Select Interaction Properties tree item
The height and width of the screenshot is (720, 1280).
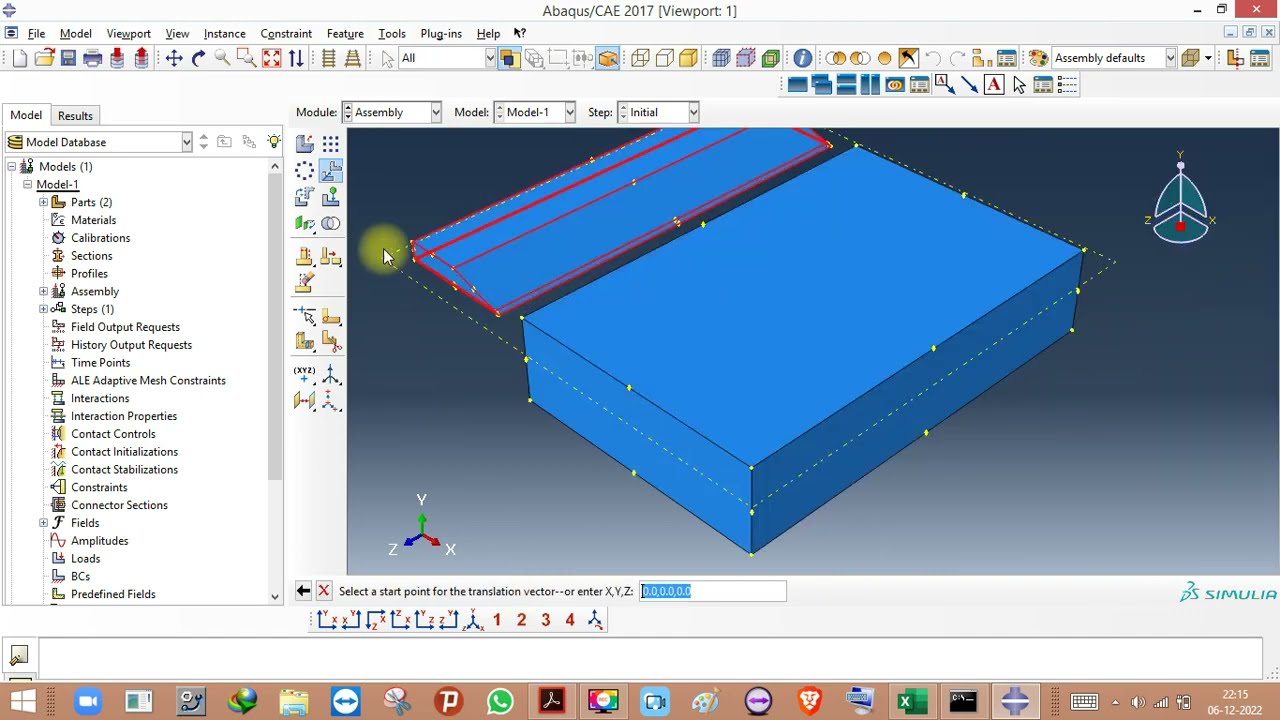pyautogui.click(x=123, y=416)
